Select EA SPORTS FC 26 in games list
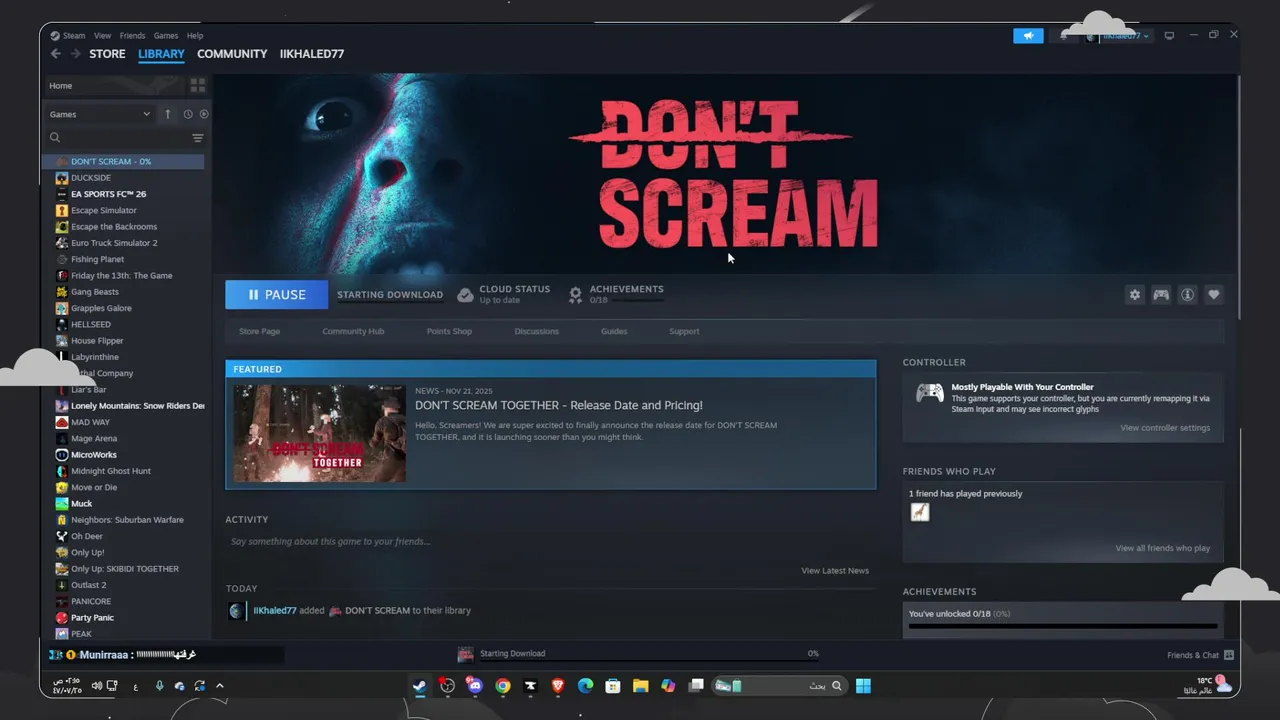This screenshot has width=1280, height=720. [108, 194]
